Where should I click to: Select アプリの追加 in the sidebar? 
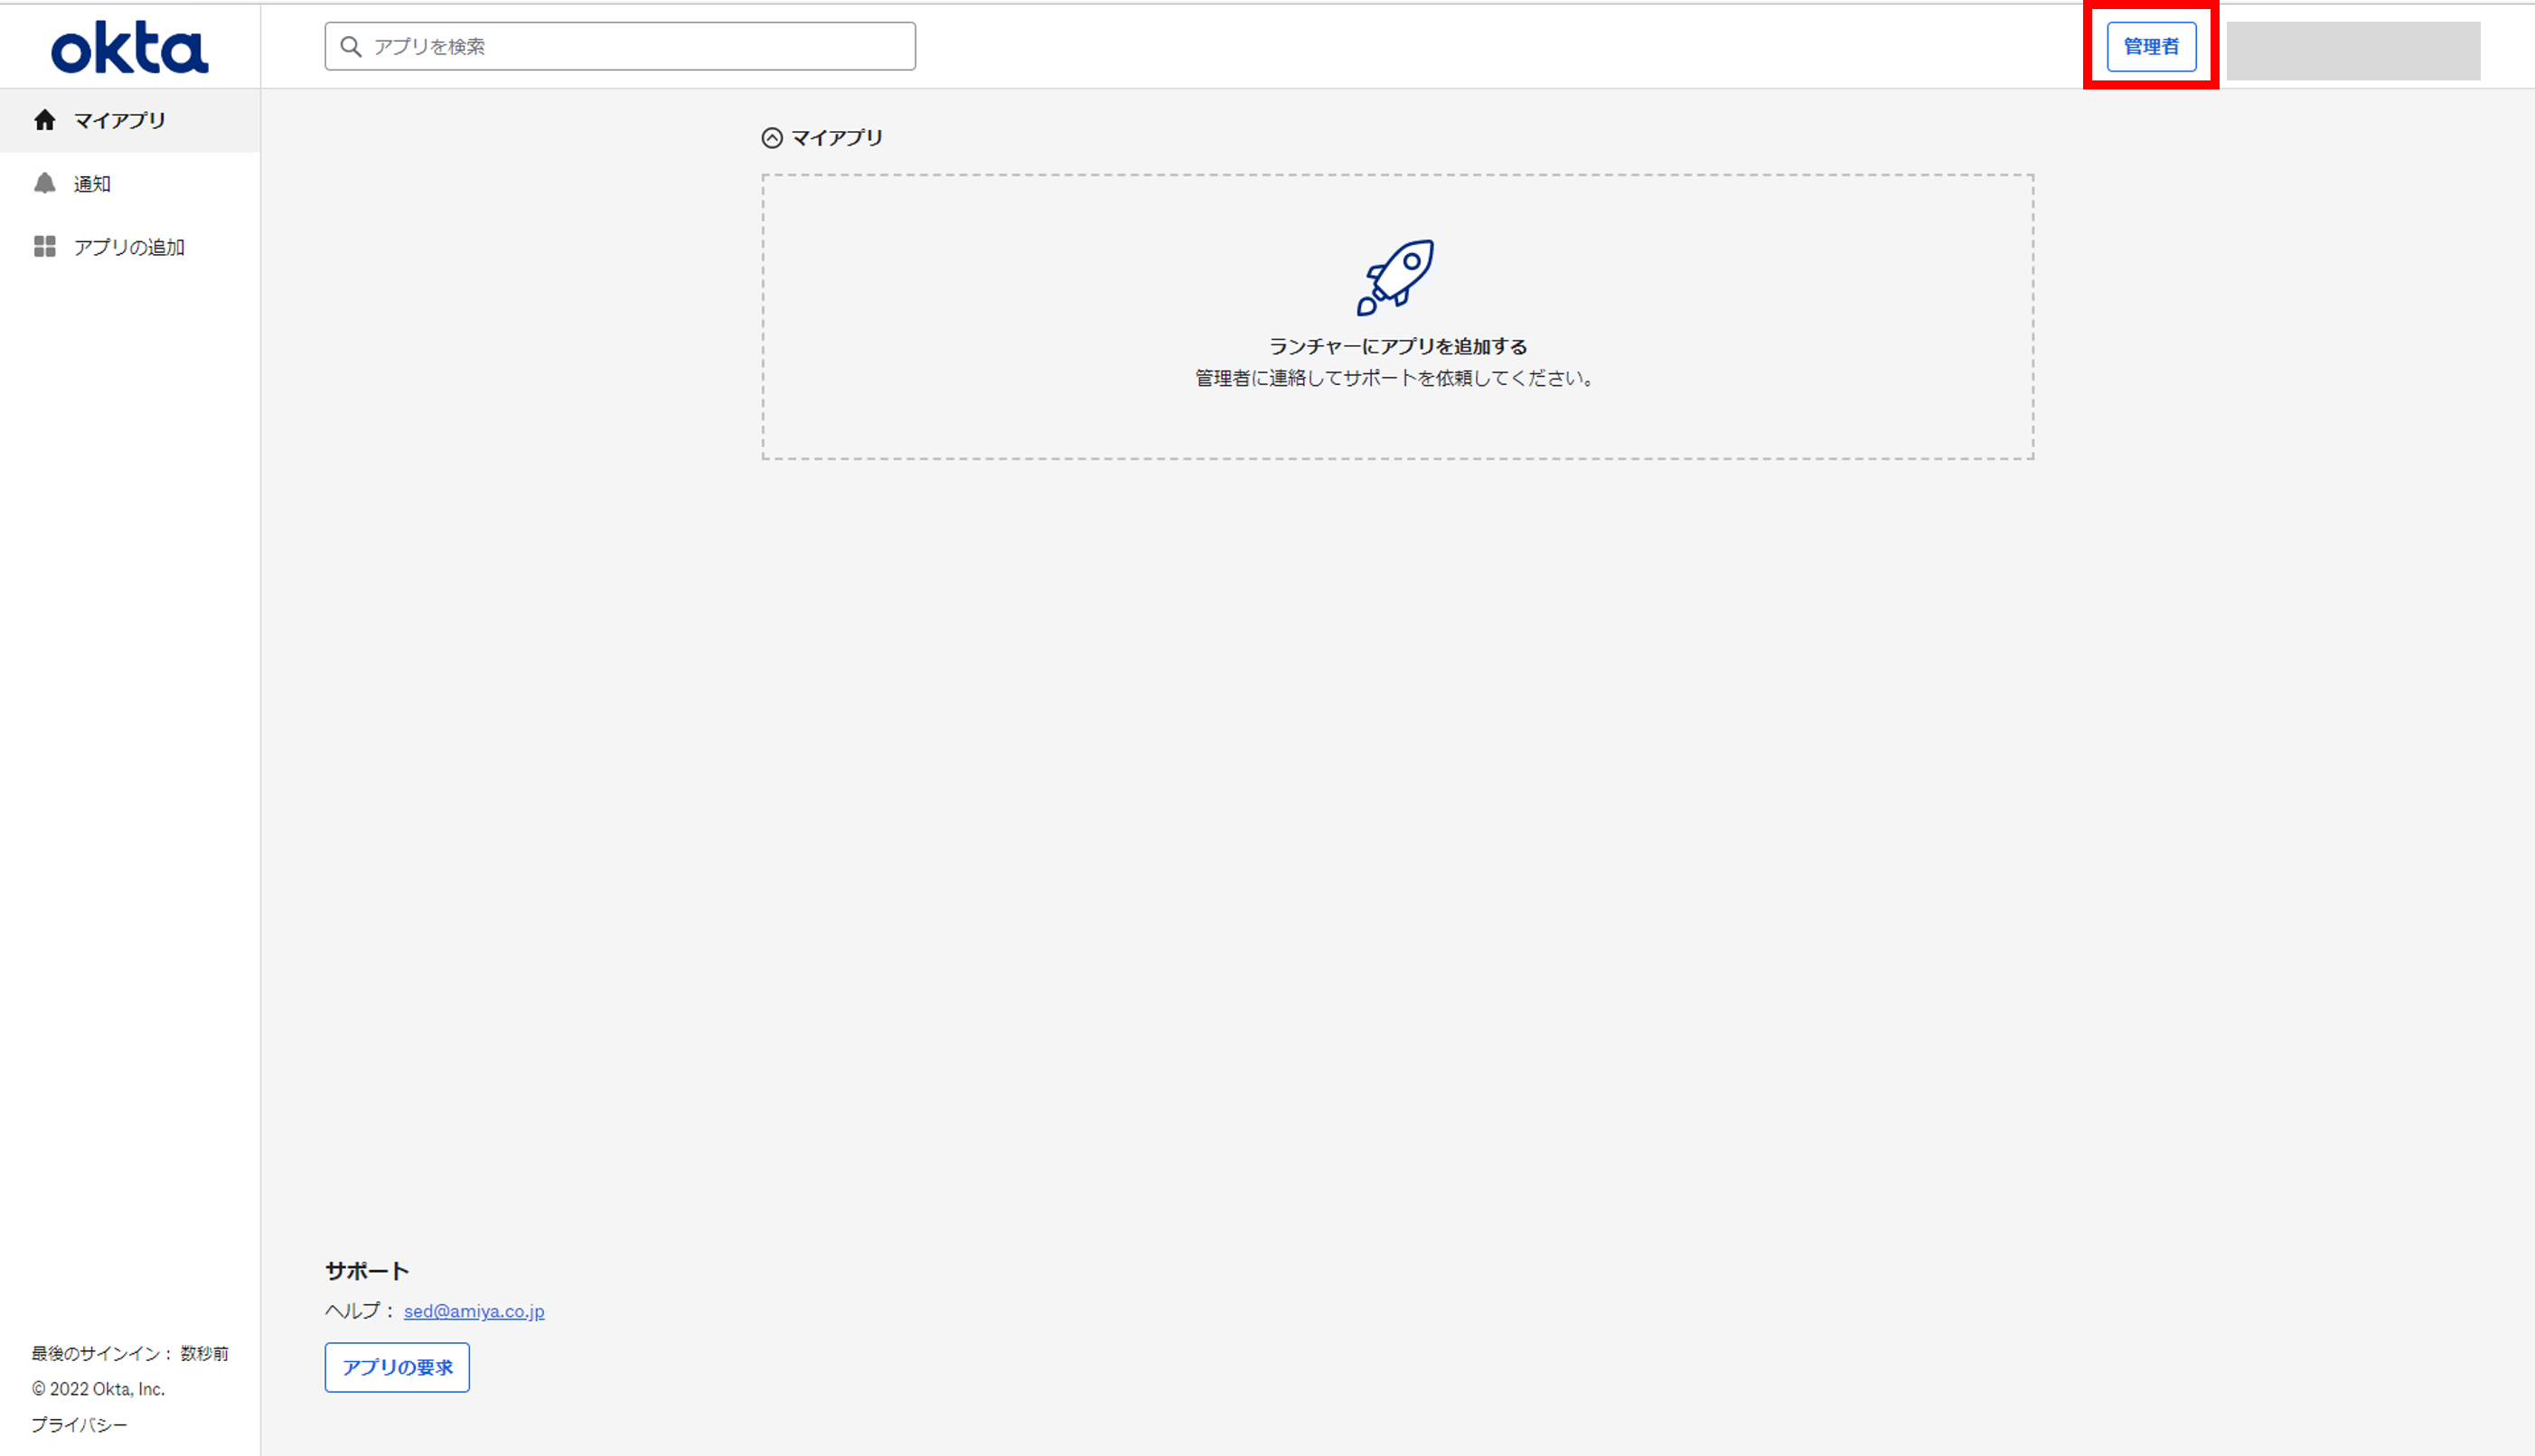coord(130,246)
